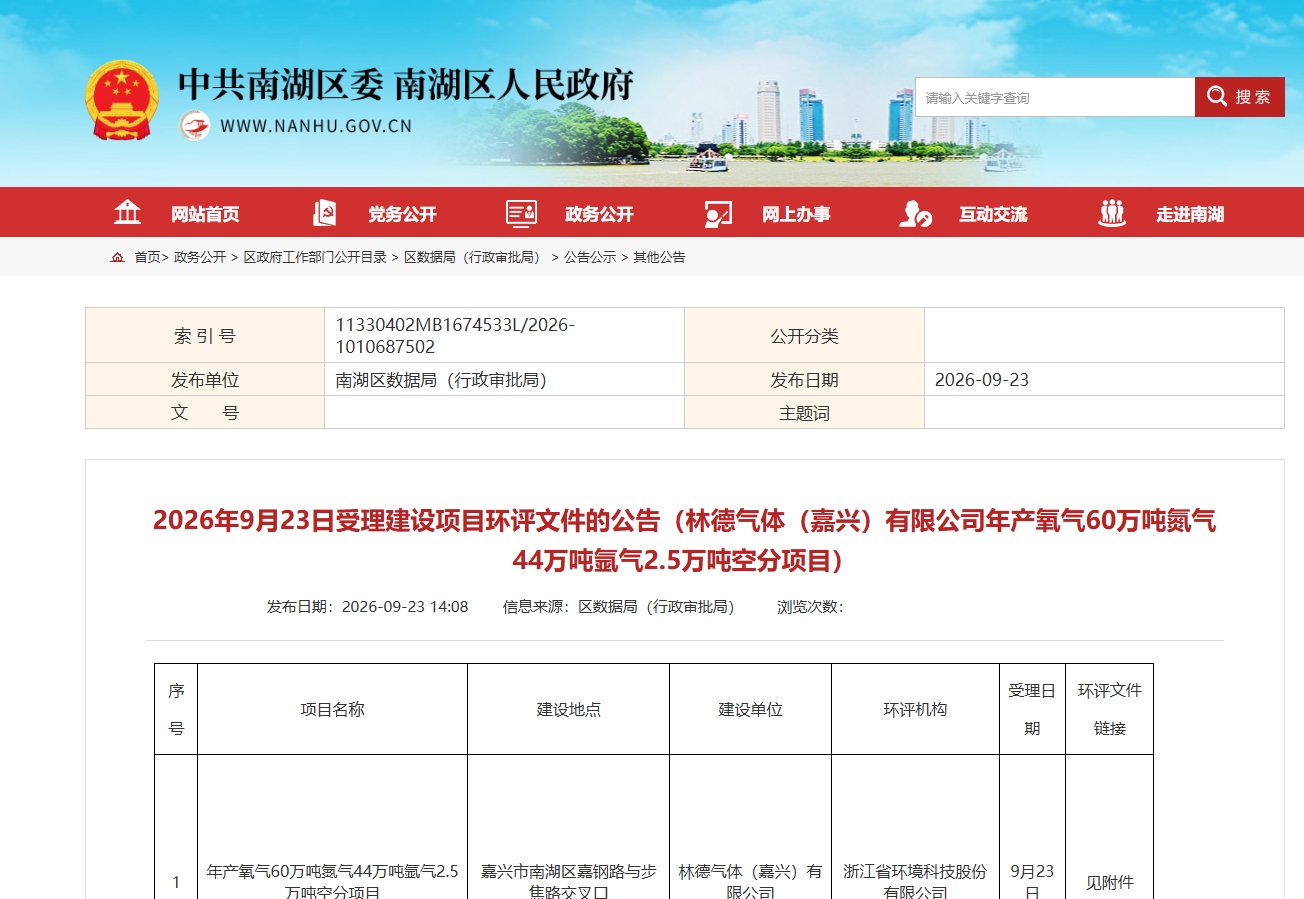This screenshot has width=1304, height=899.
Task: Go to the 网上办事 section
Action: [796, 214]
